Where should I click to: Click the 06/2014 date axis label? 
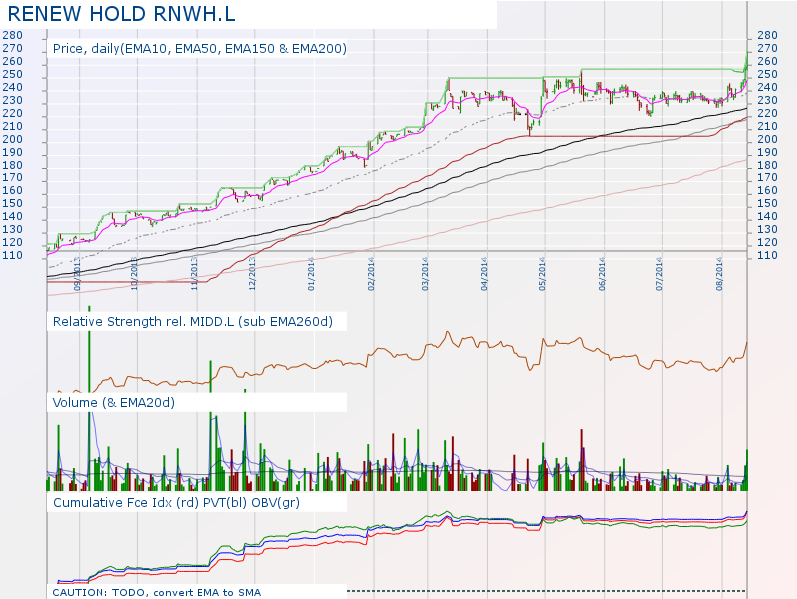point(602,274)
